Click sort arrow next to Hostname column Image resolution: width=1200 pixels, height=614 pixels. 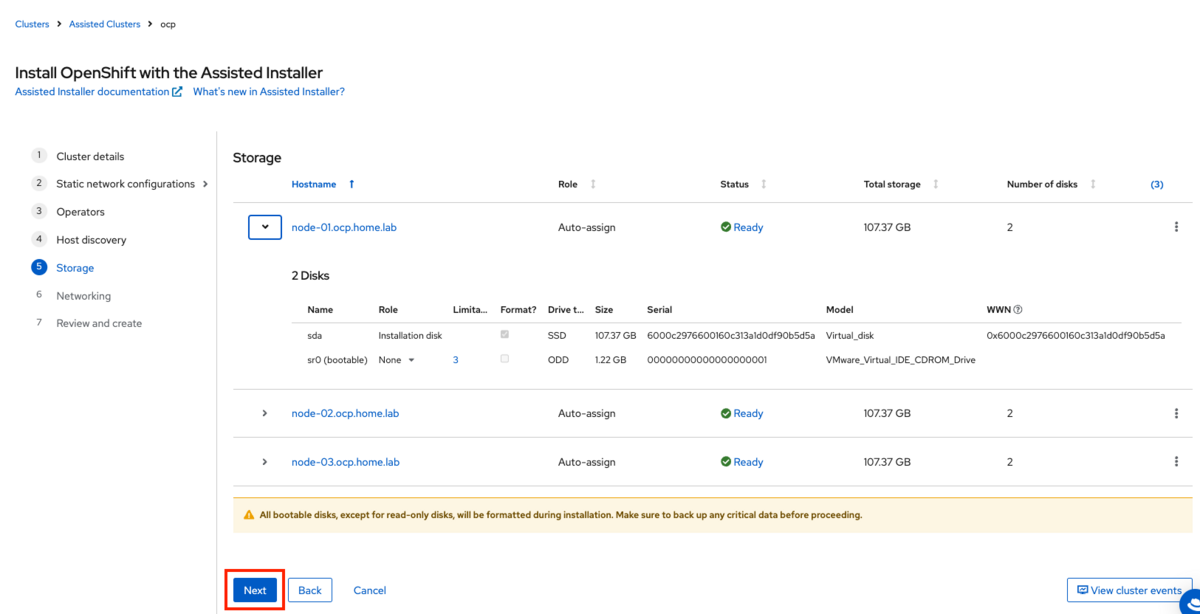click(351, 184)
